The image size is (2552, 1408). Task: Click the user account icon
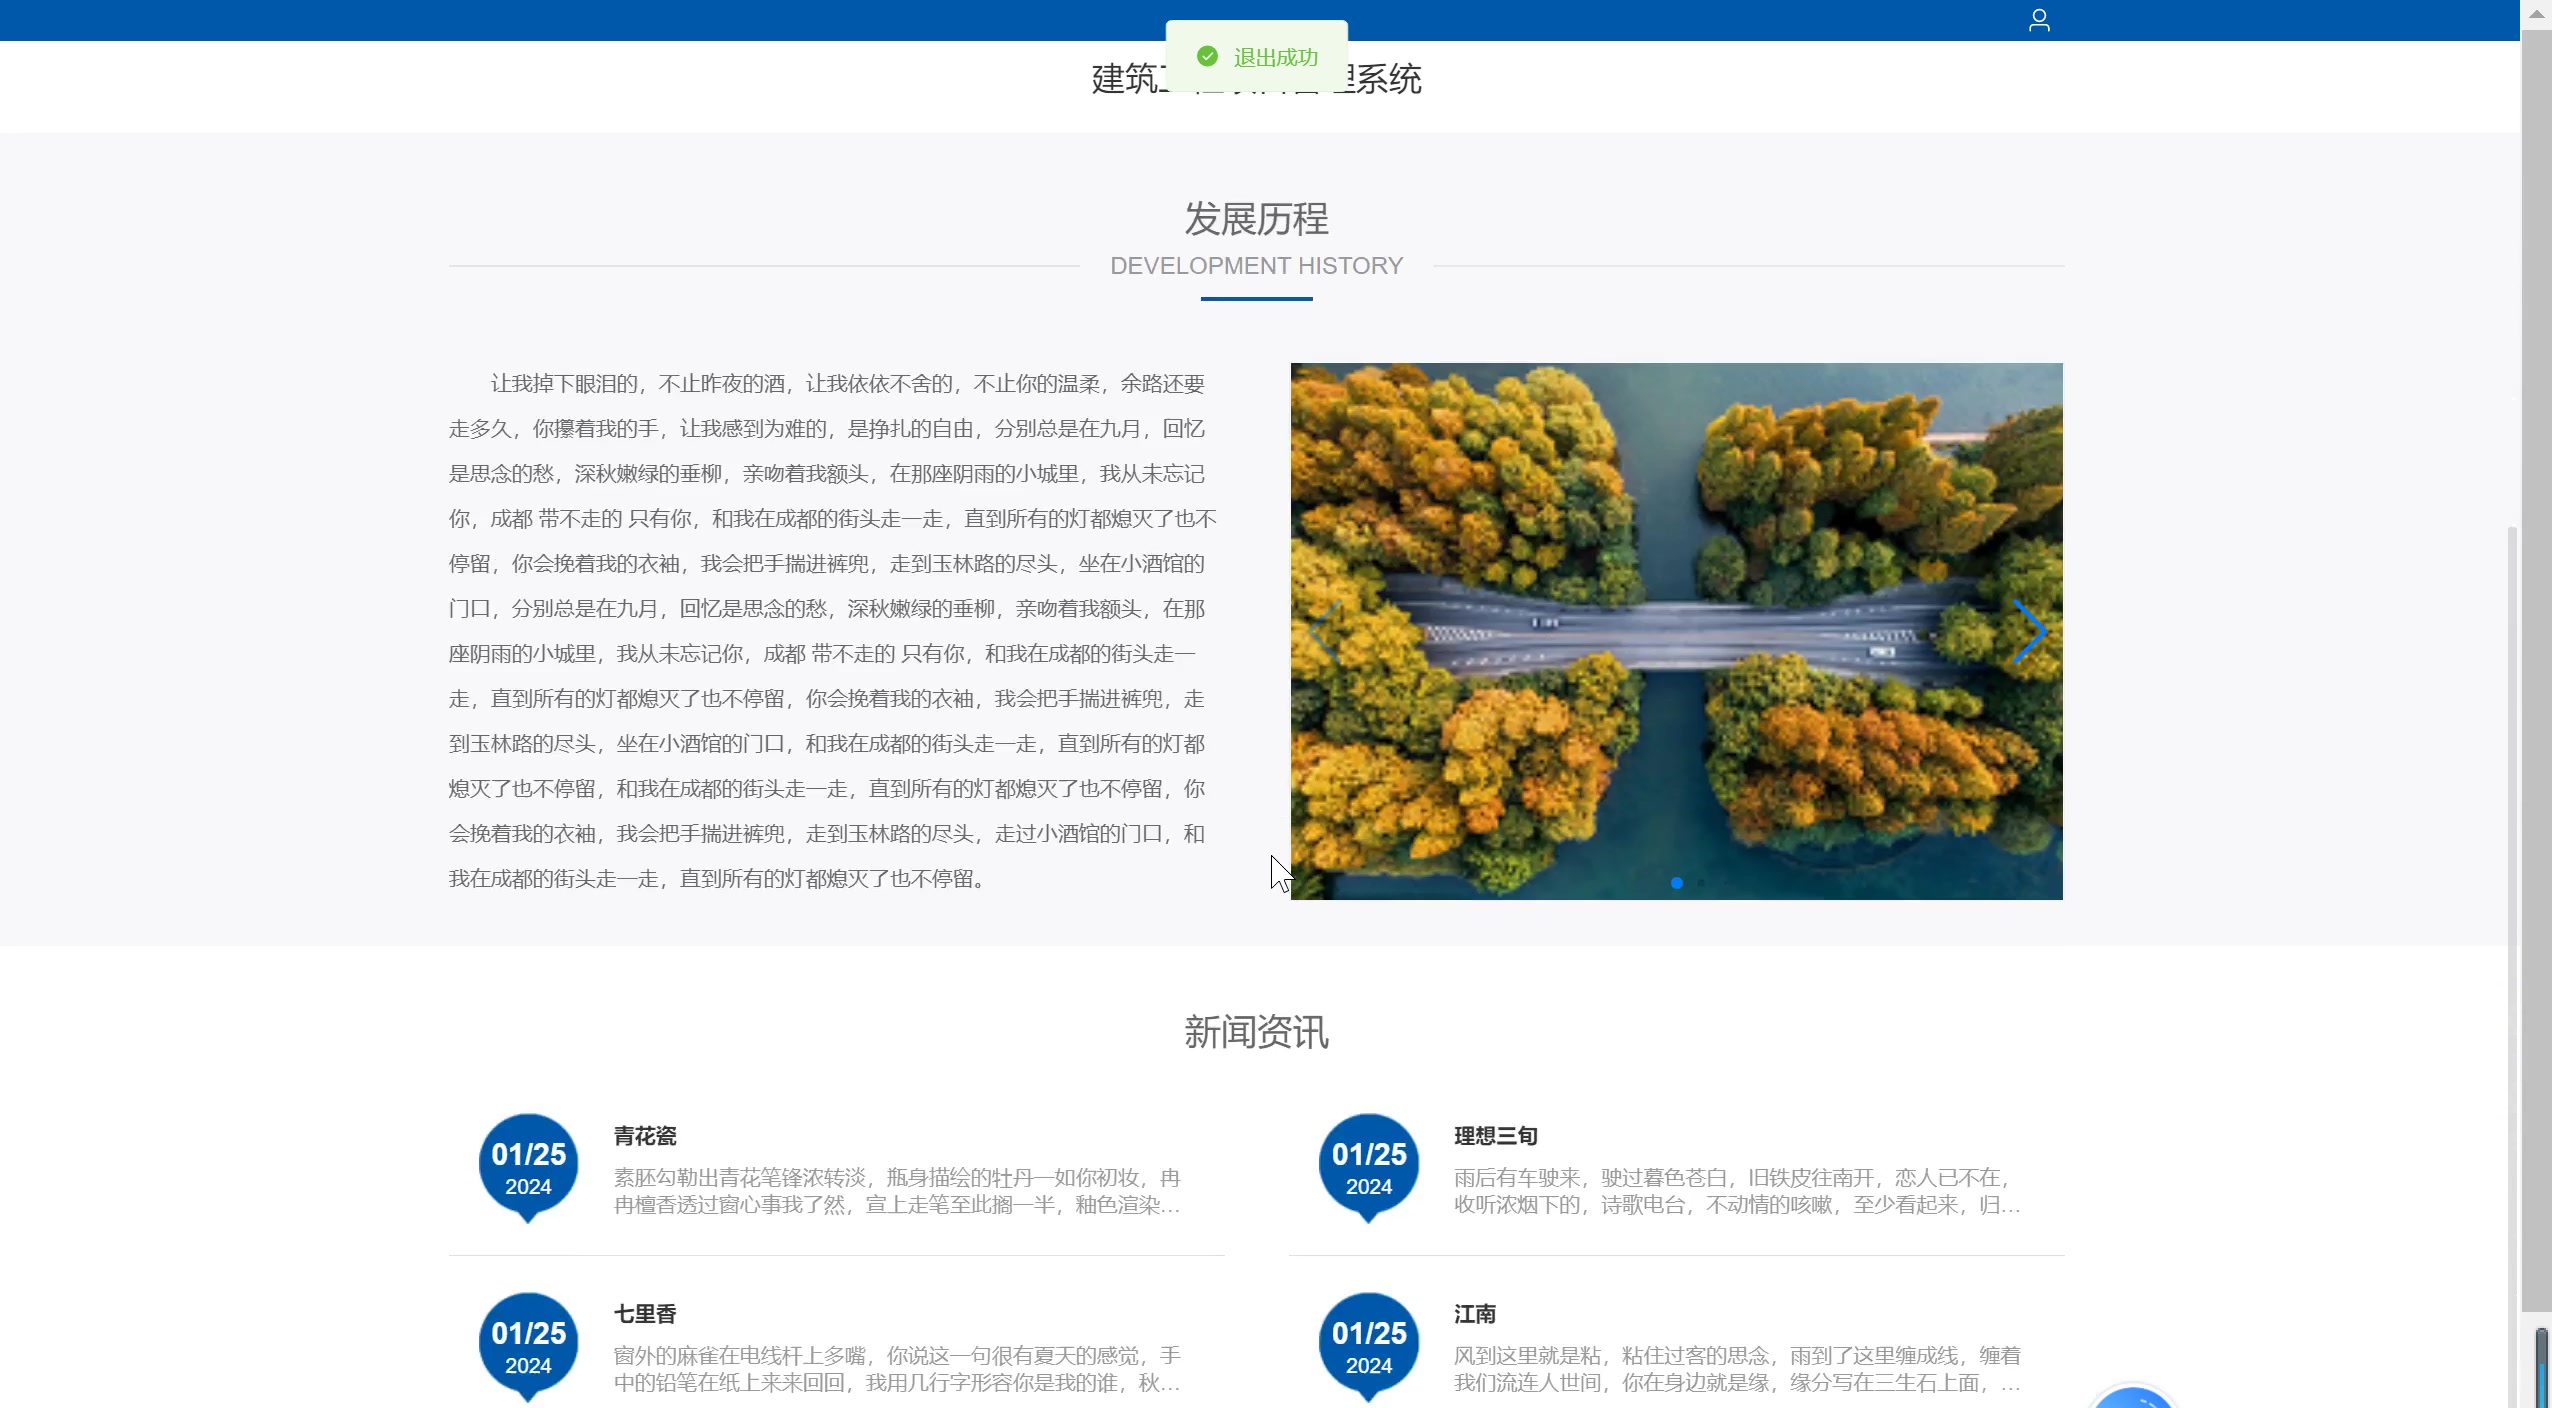pyautogui.click(x=2039, y=20)
